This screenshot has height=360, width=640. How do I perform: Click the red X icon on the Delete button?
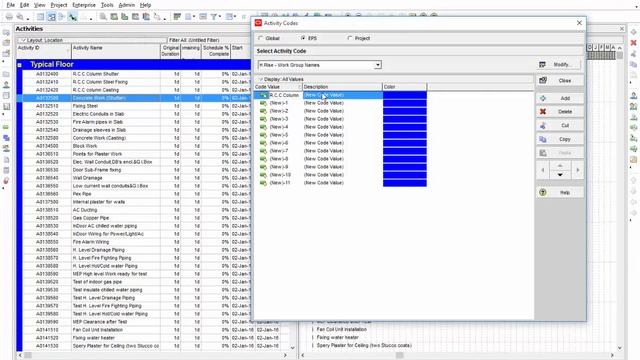pos(543,111)
